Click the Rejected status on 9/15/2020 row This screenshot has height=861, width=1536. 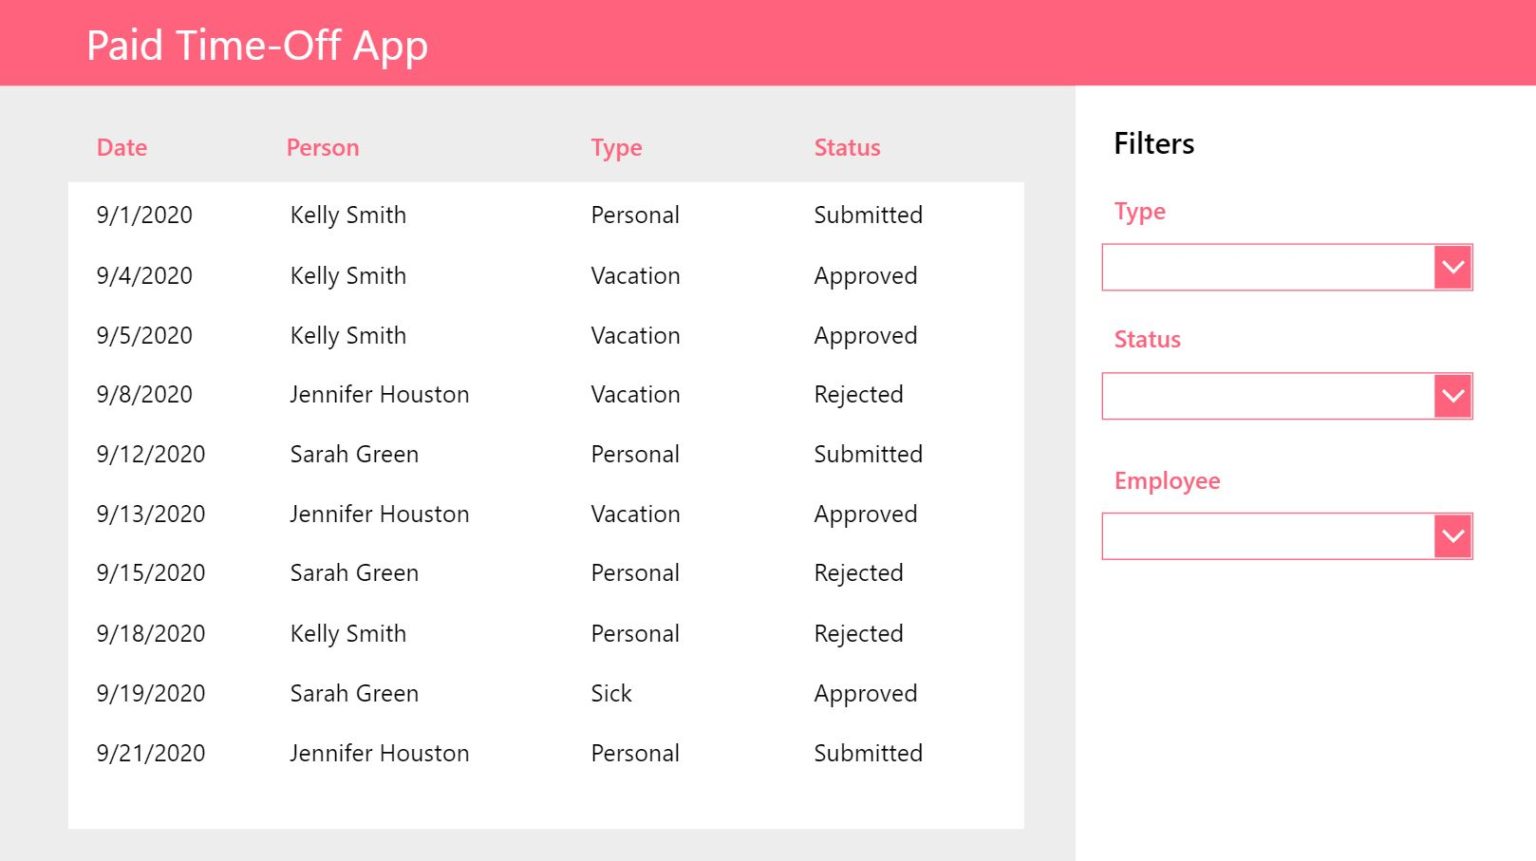tap(858, 573)
